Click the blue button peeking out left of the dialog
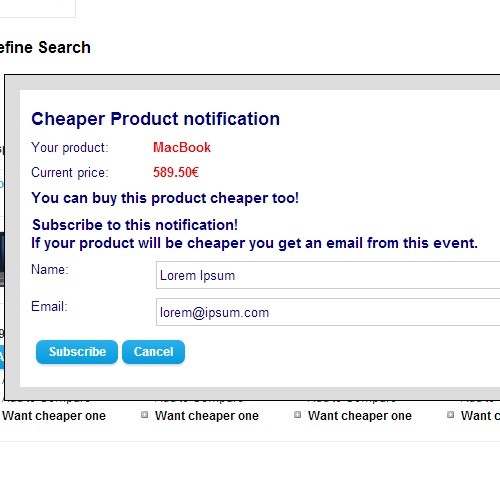The height and width of the screenshot is (500, 500). tap(2, 357)
